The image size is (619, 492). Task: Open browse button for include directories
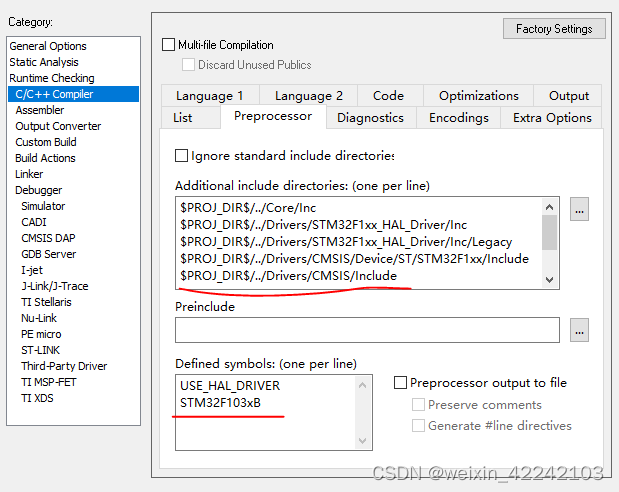[579, 209]
